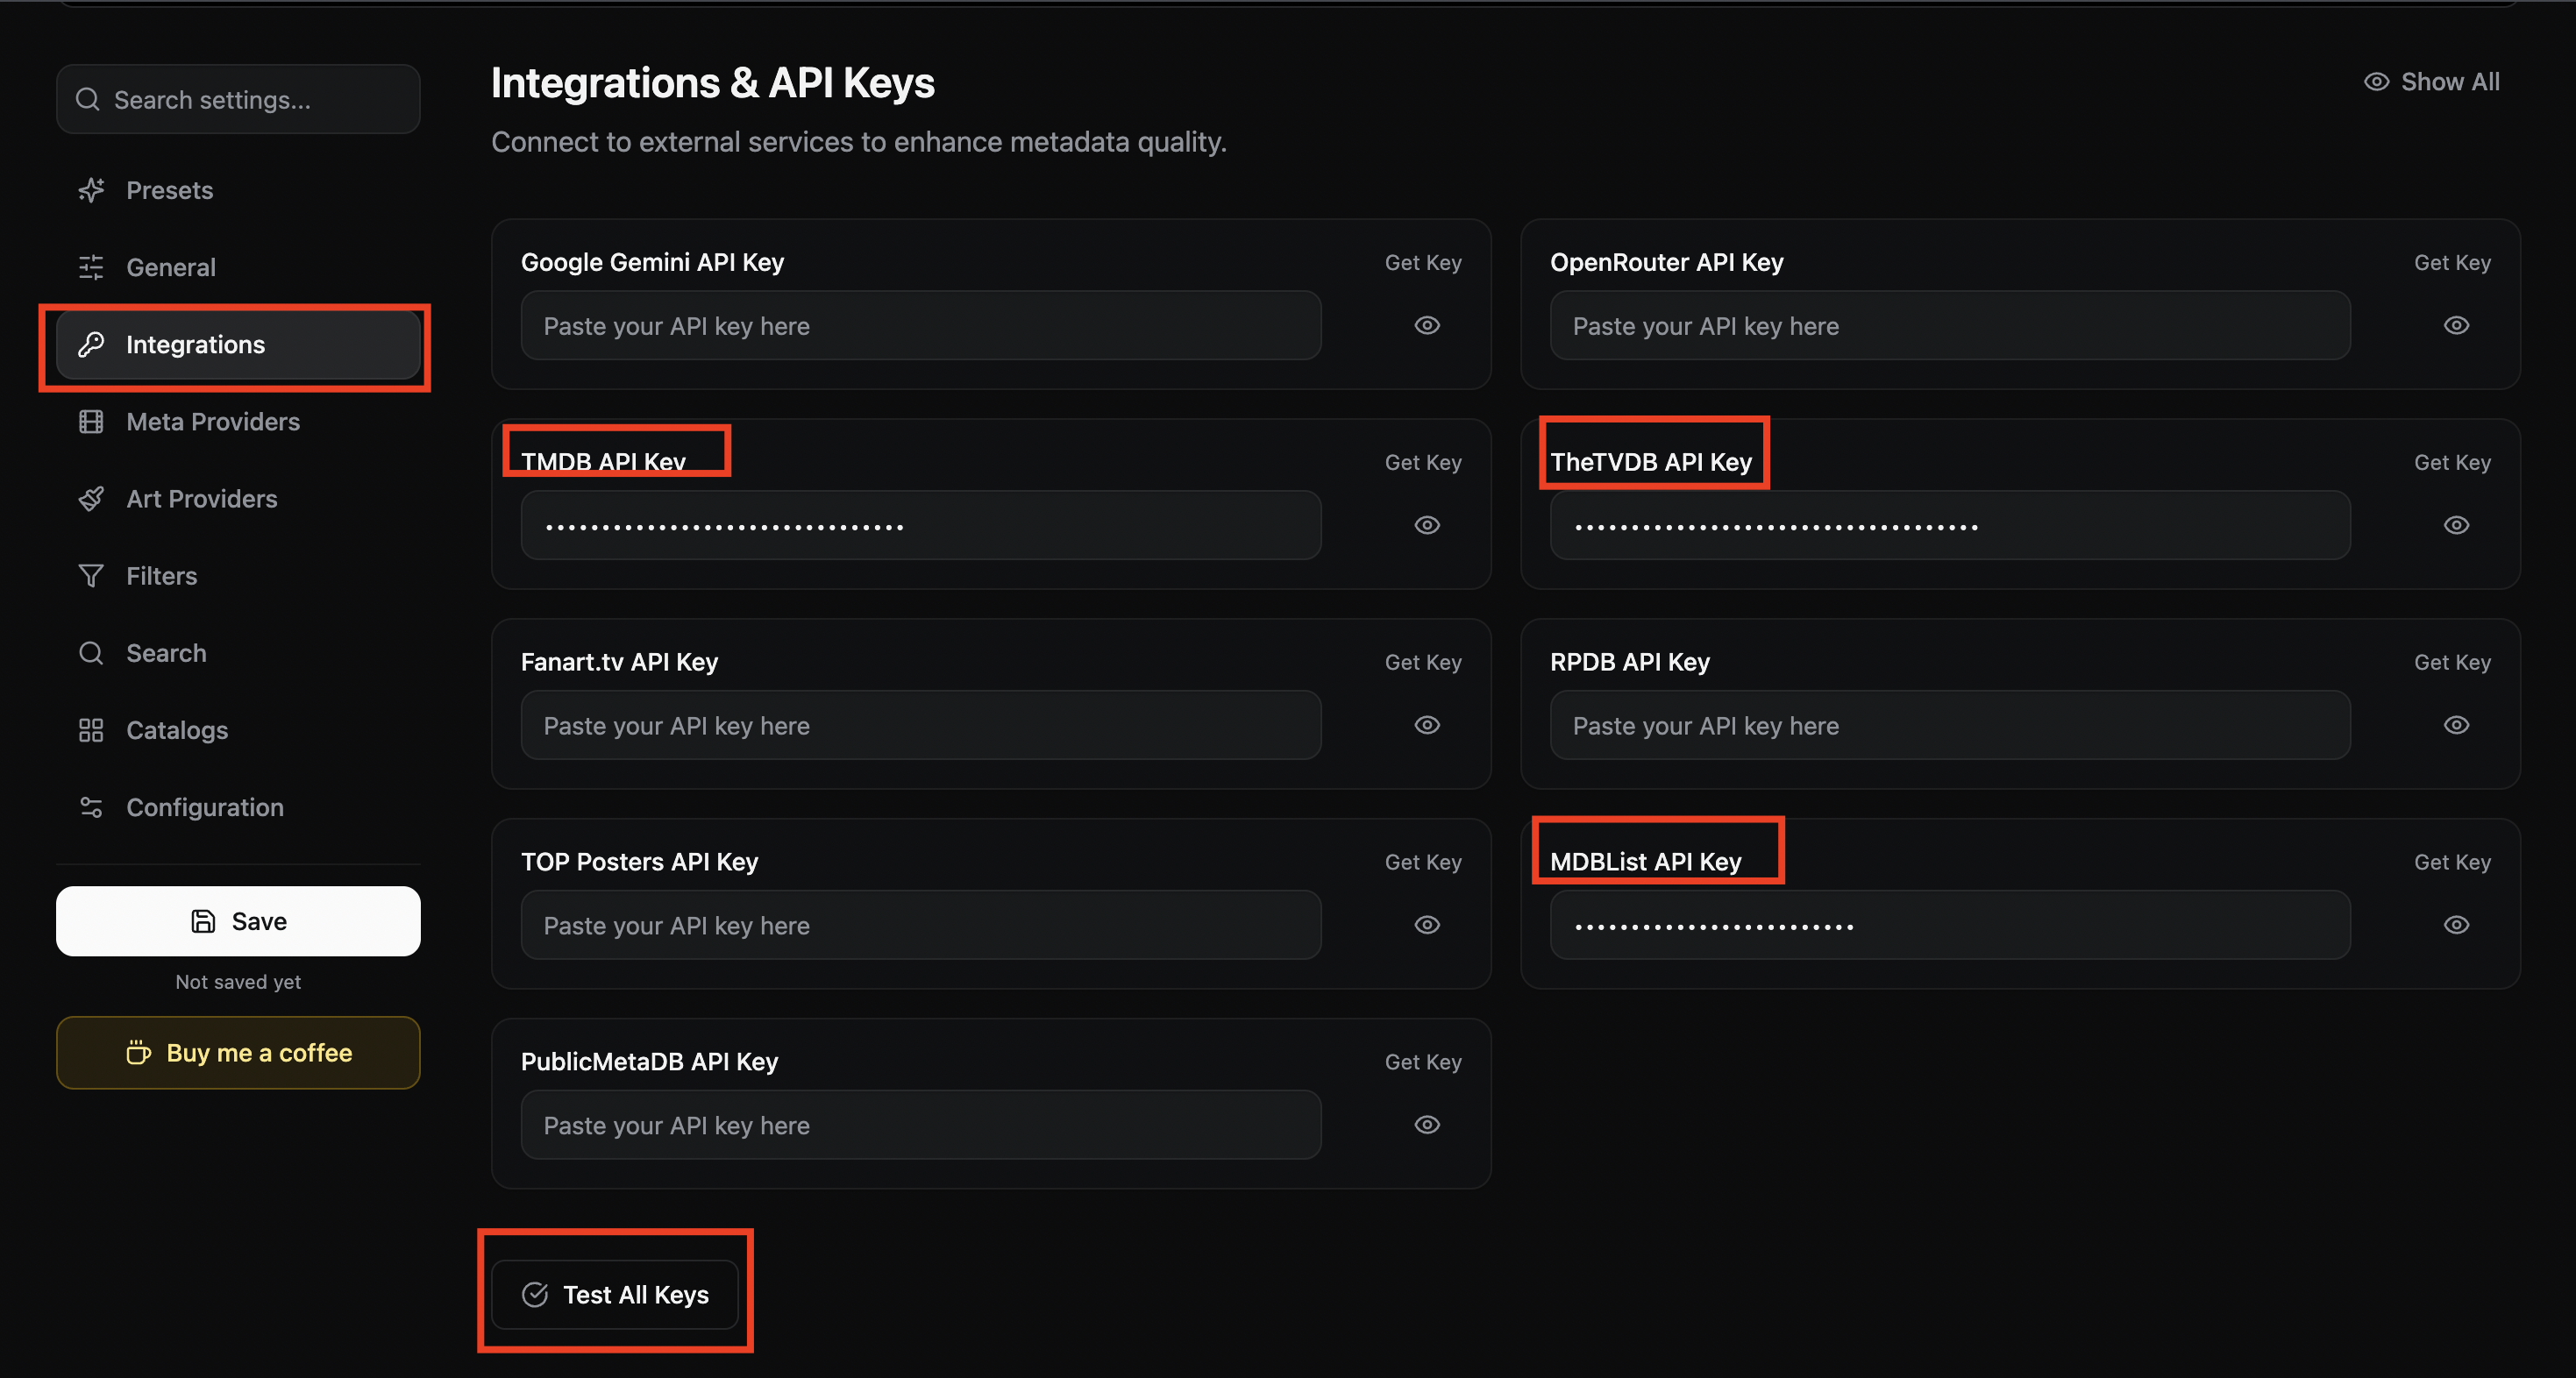Focus the Search settings field

(x=238, y=99)
